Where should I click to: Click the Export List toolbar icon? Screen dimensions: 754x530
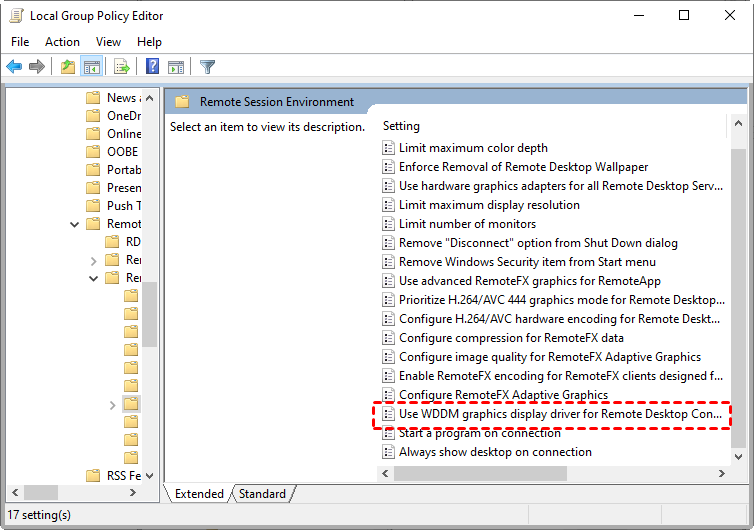[x=121, y=67]
